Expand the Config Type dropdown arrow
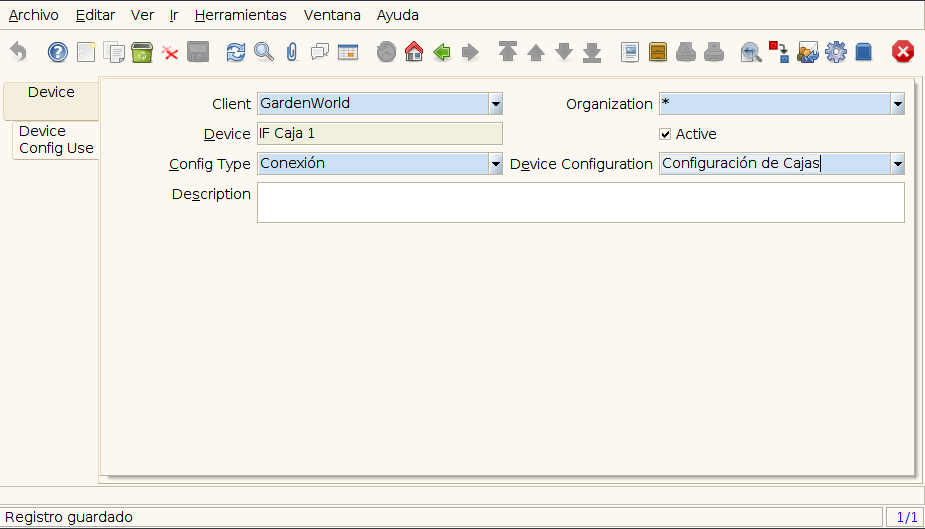Viewport: 925px width, 529px height. coord(496,164)
